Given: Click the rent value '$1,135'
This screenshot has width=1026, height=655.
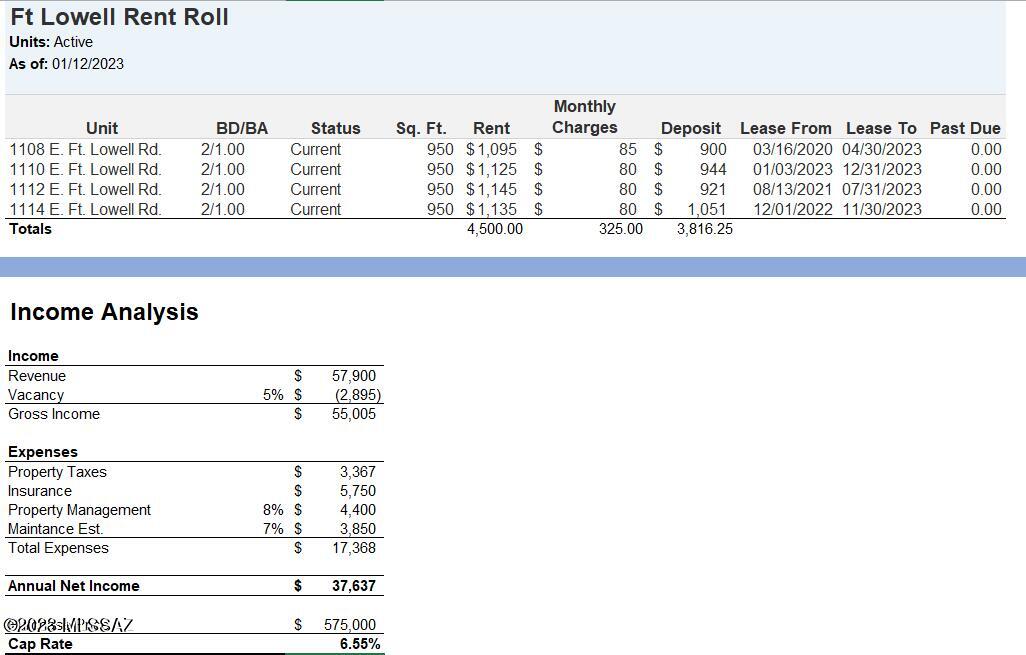Looking at the screenshot, I should [491, 209].
